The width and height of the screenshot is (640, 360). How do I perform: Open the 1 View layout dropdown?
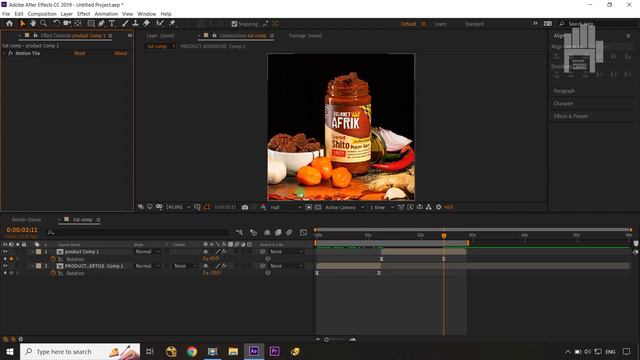381,207
